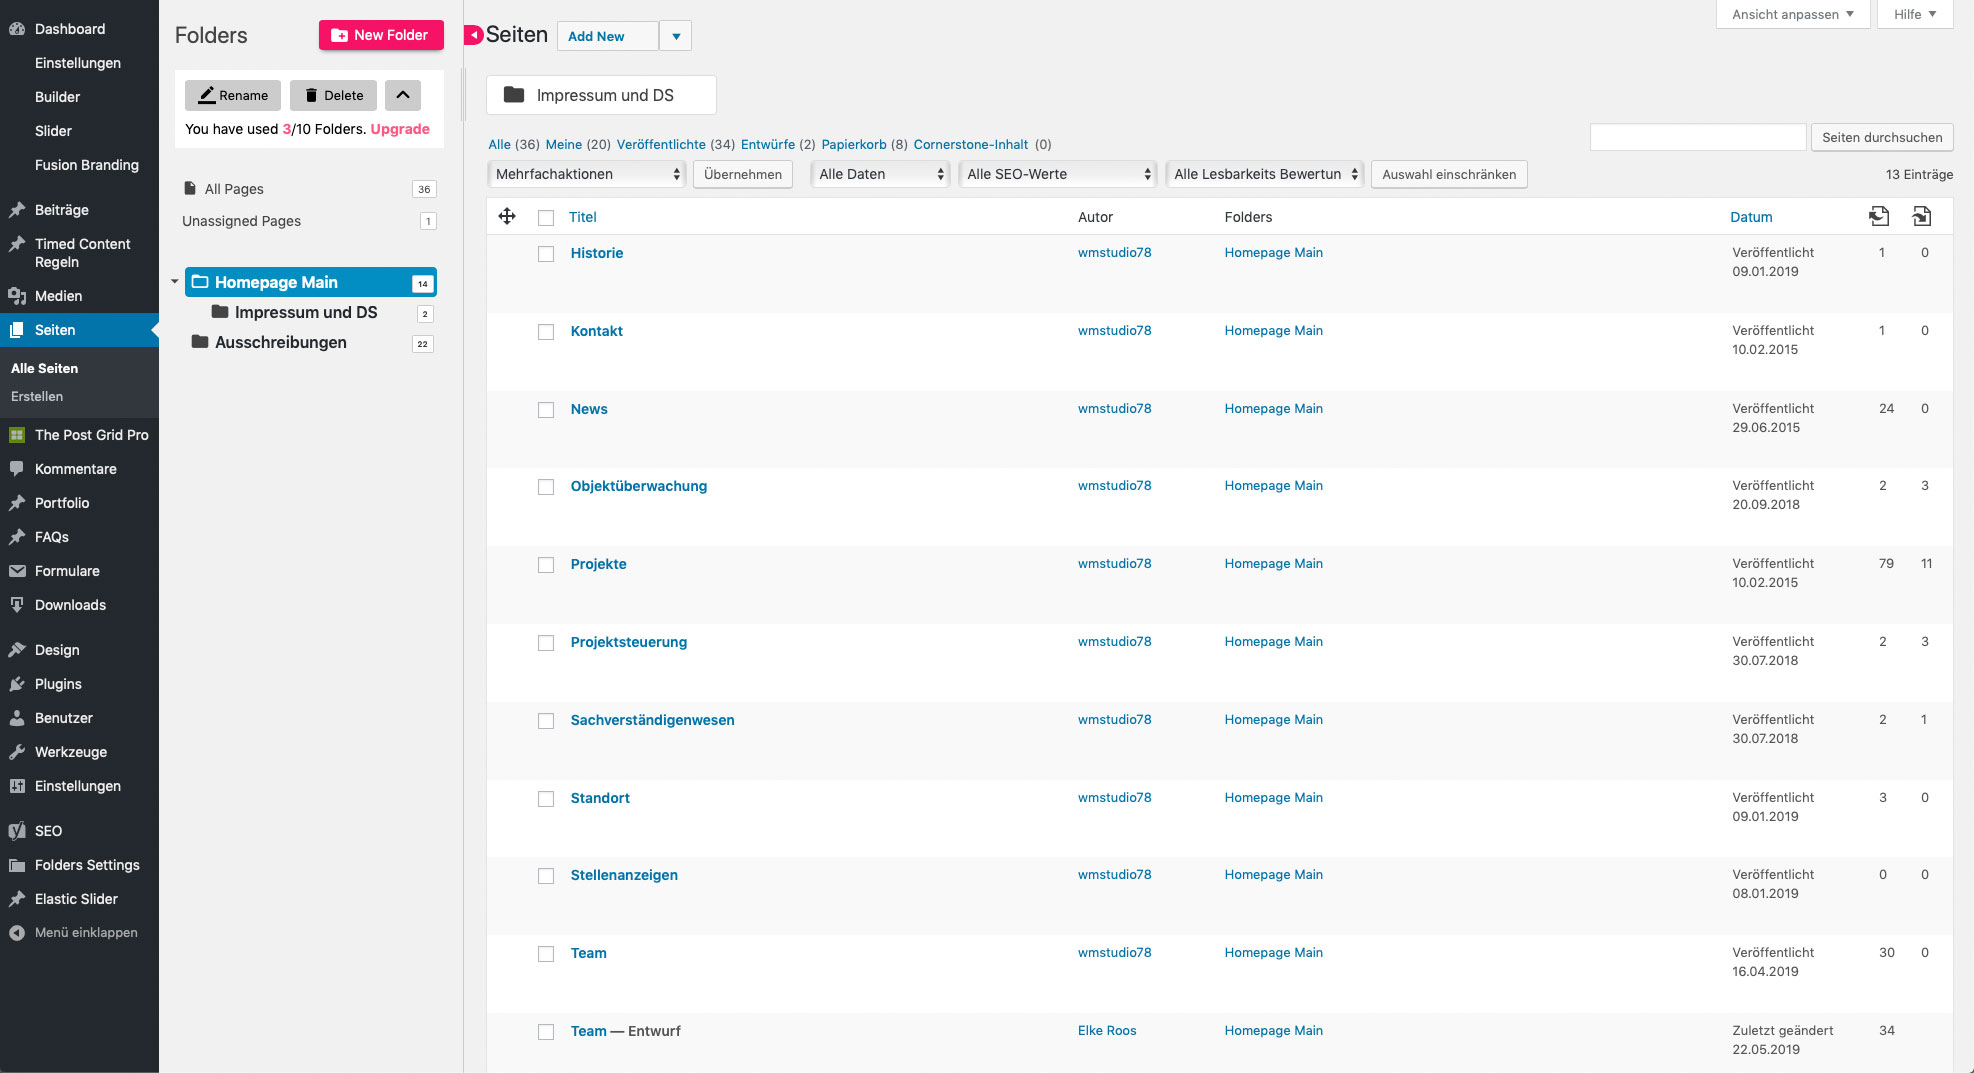
Task: Click the SEO icon in sidebar
Action: [x=17, y=831]
